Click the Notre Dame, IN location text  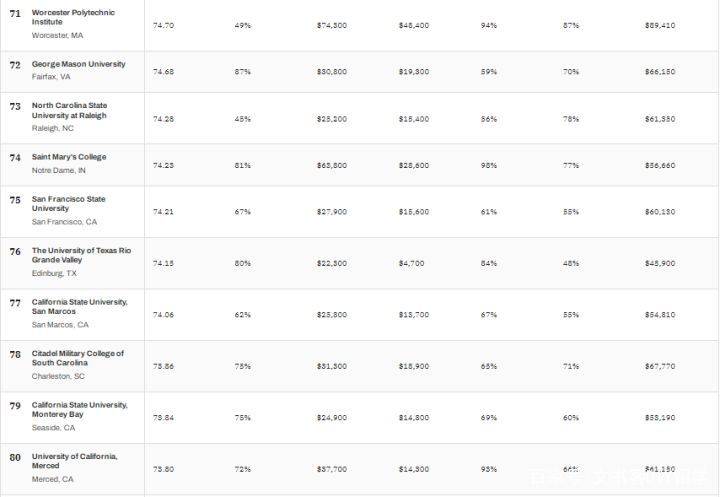click(x=59, y=170)
